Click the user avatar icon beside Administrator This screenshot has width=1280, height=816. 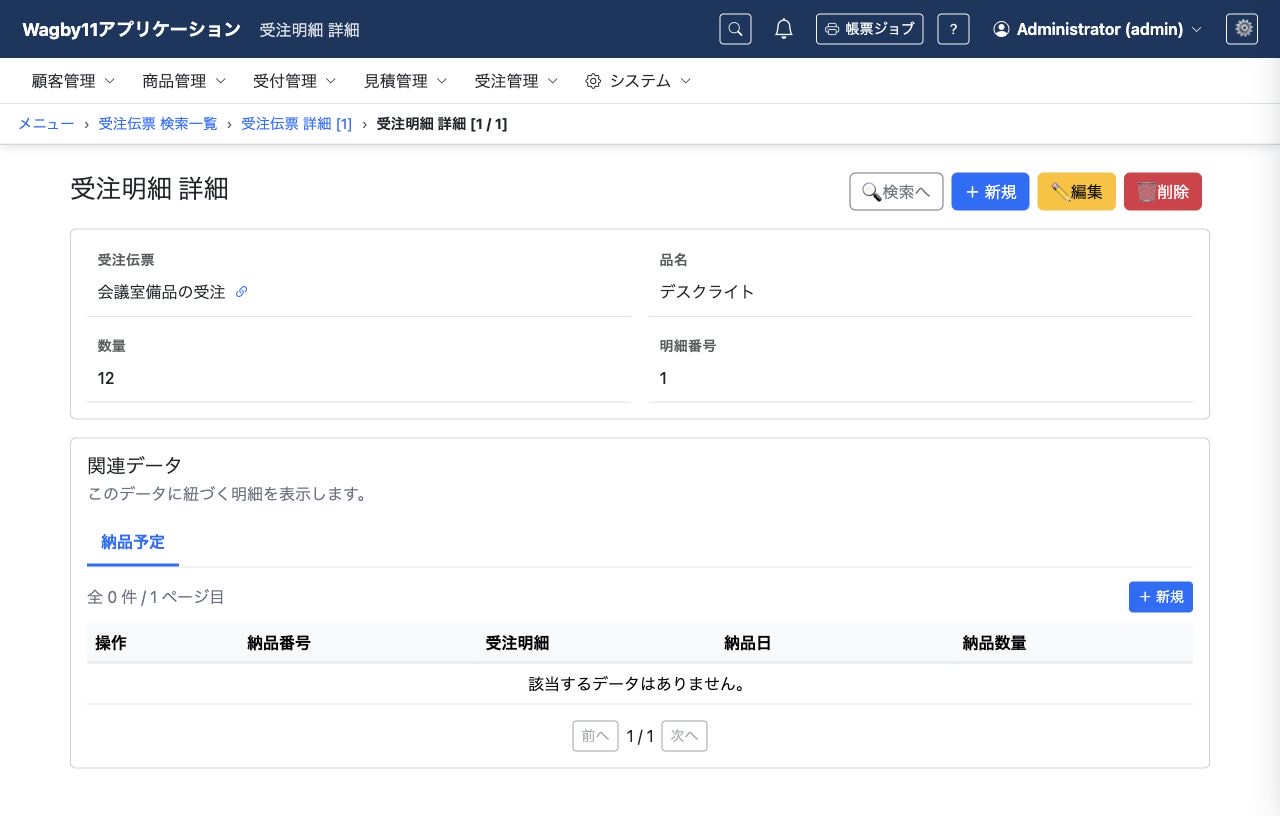[x=1001, y=29]
